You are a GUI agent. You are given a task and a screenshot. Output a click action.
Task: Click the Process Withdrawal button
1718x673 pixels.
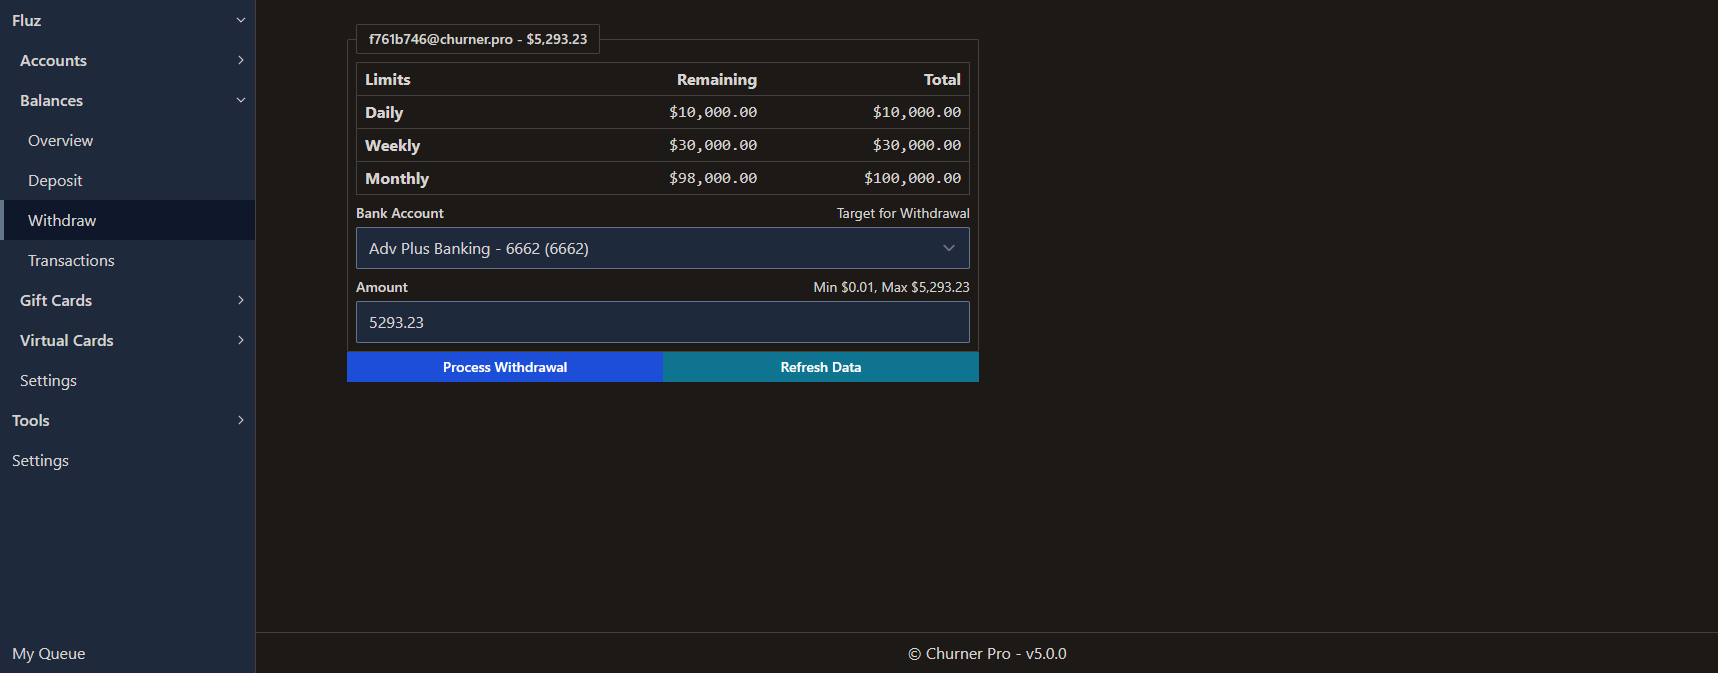click(505, 367)
